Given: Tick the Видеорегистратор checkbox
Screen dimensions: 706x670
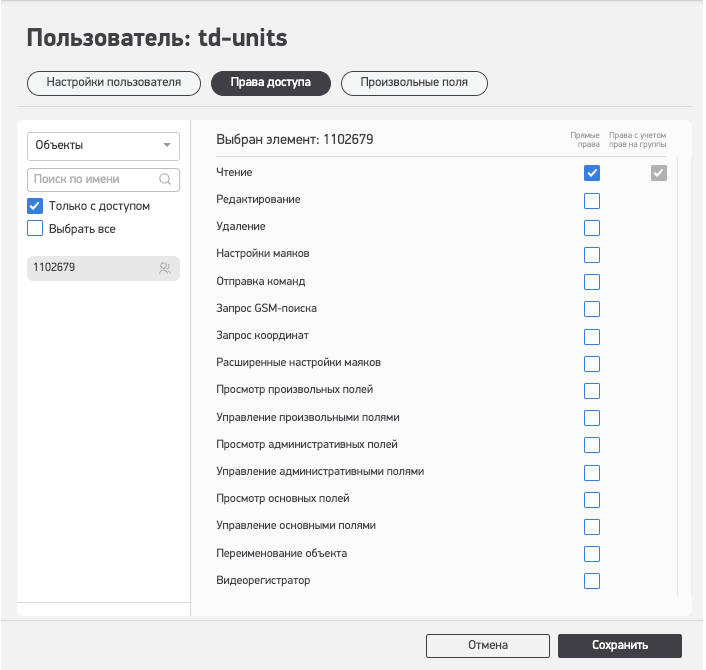Looking at the screenshot, I should (592, 581).
